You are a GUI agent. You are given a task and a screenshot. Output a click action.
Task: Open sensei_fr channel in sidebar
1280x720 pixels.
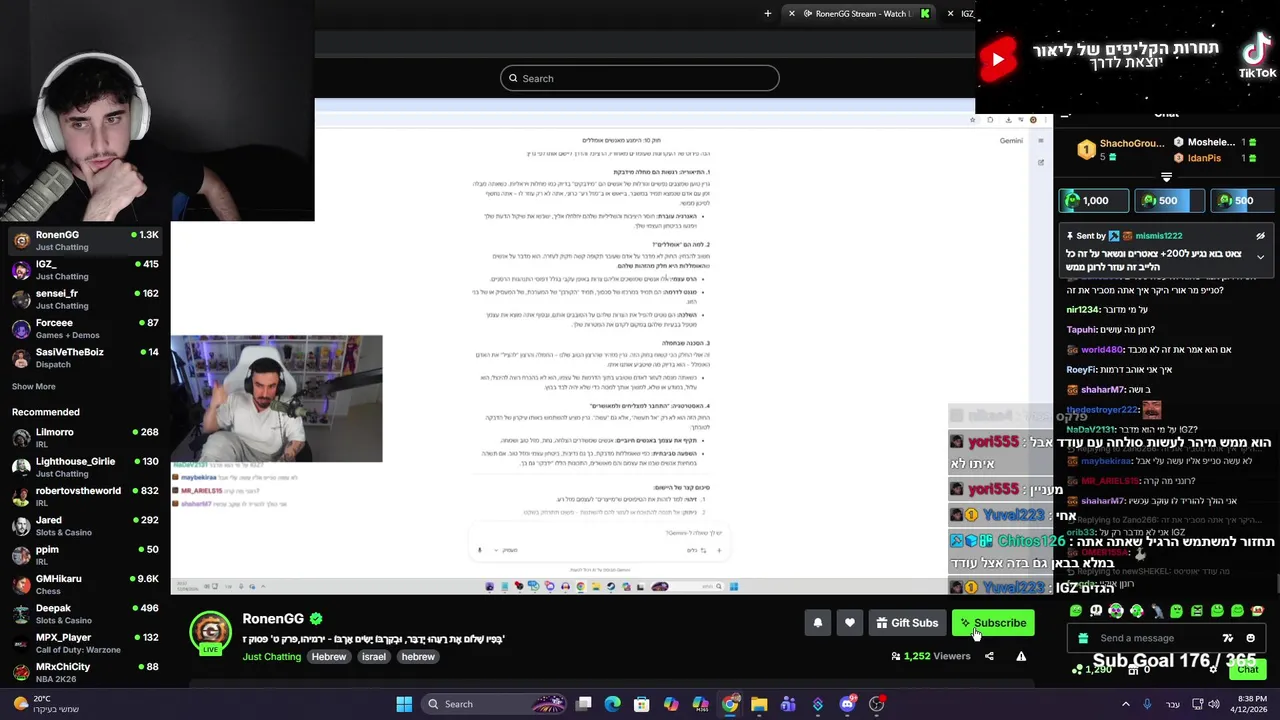pyautogui.click(x=85, y=299)
